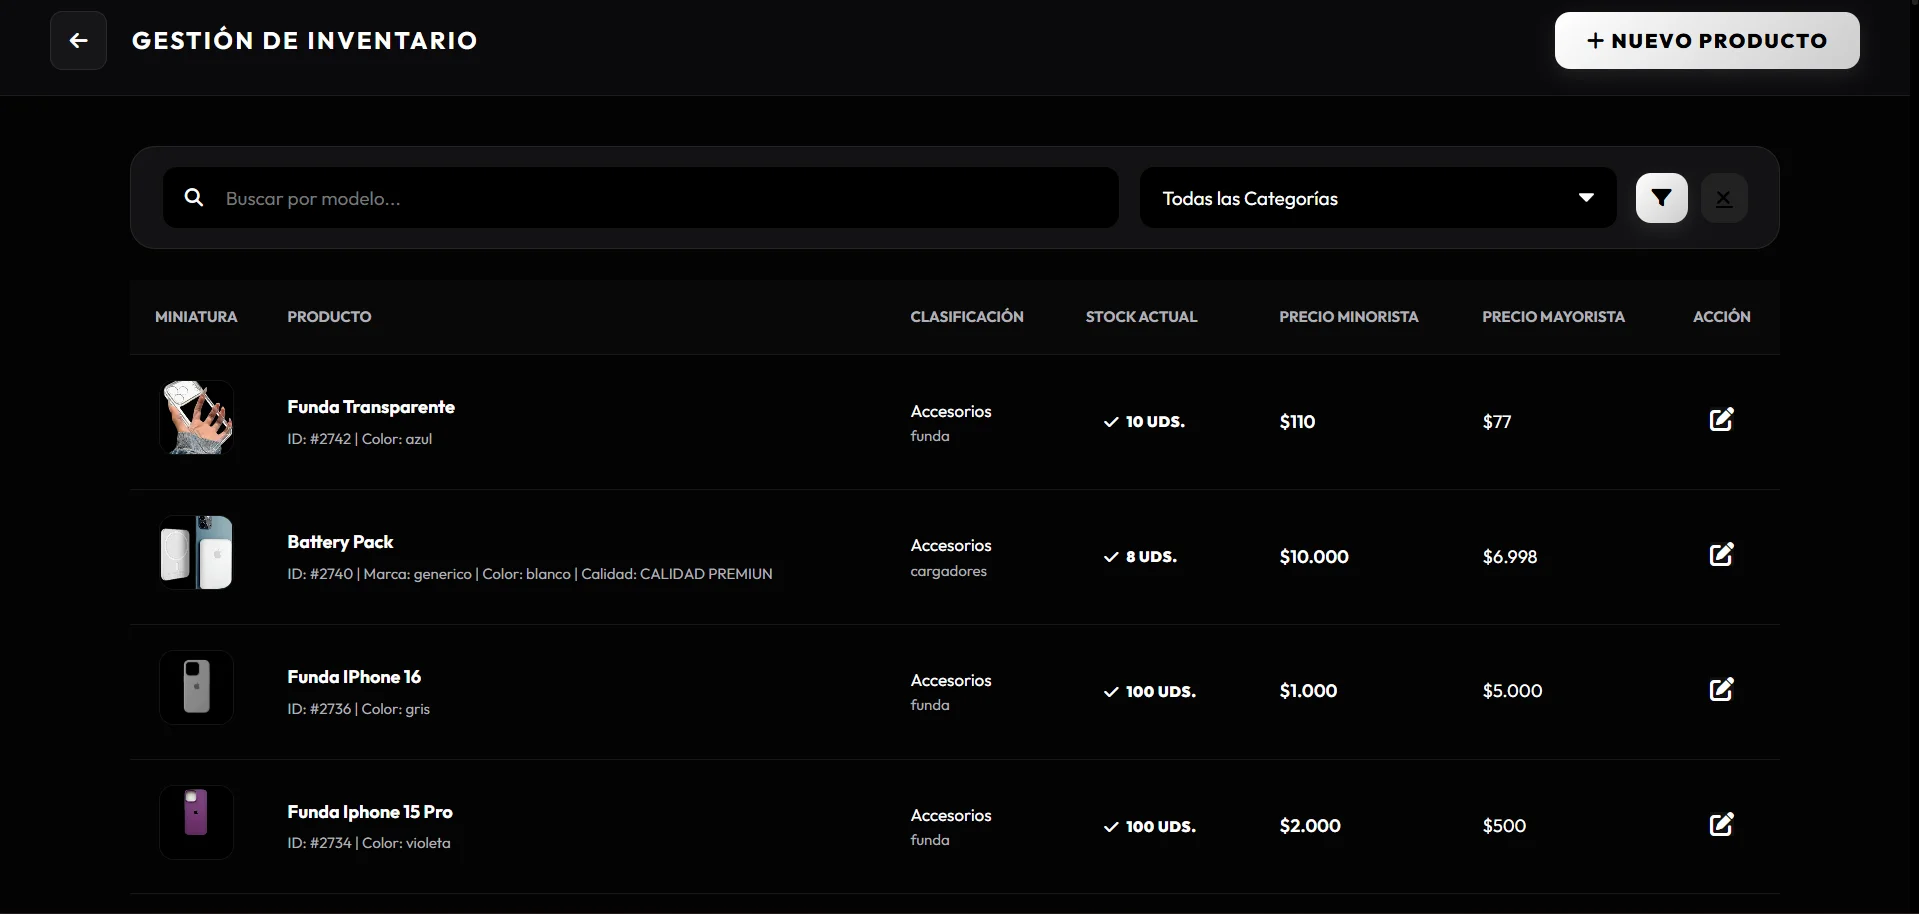Click the Precio Mayorista column header
This screenshot has width=1919, height=914.
tap(1553, 317)
